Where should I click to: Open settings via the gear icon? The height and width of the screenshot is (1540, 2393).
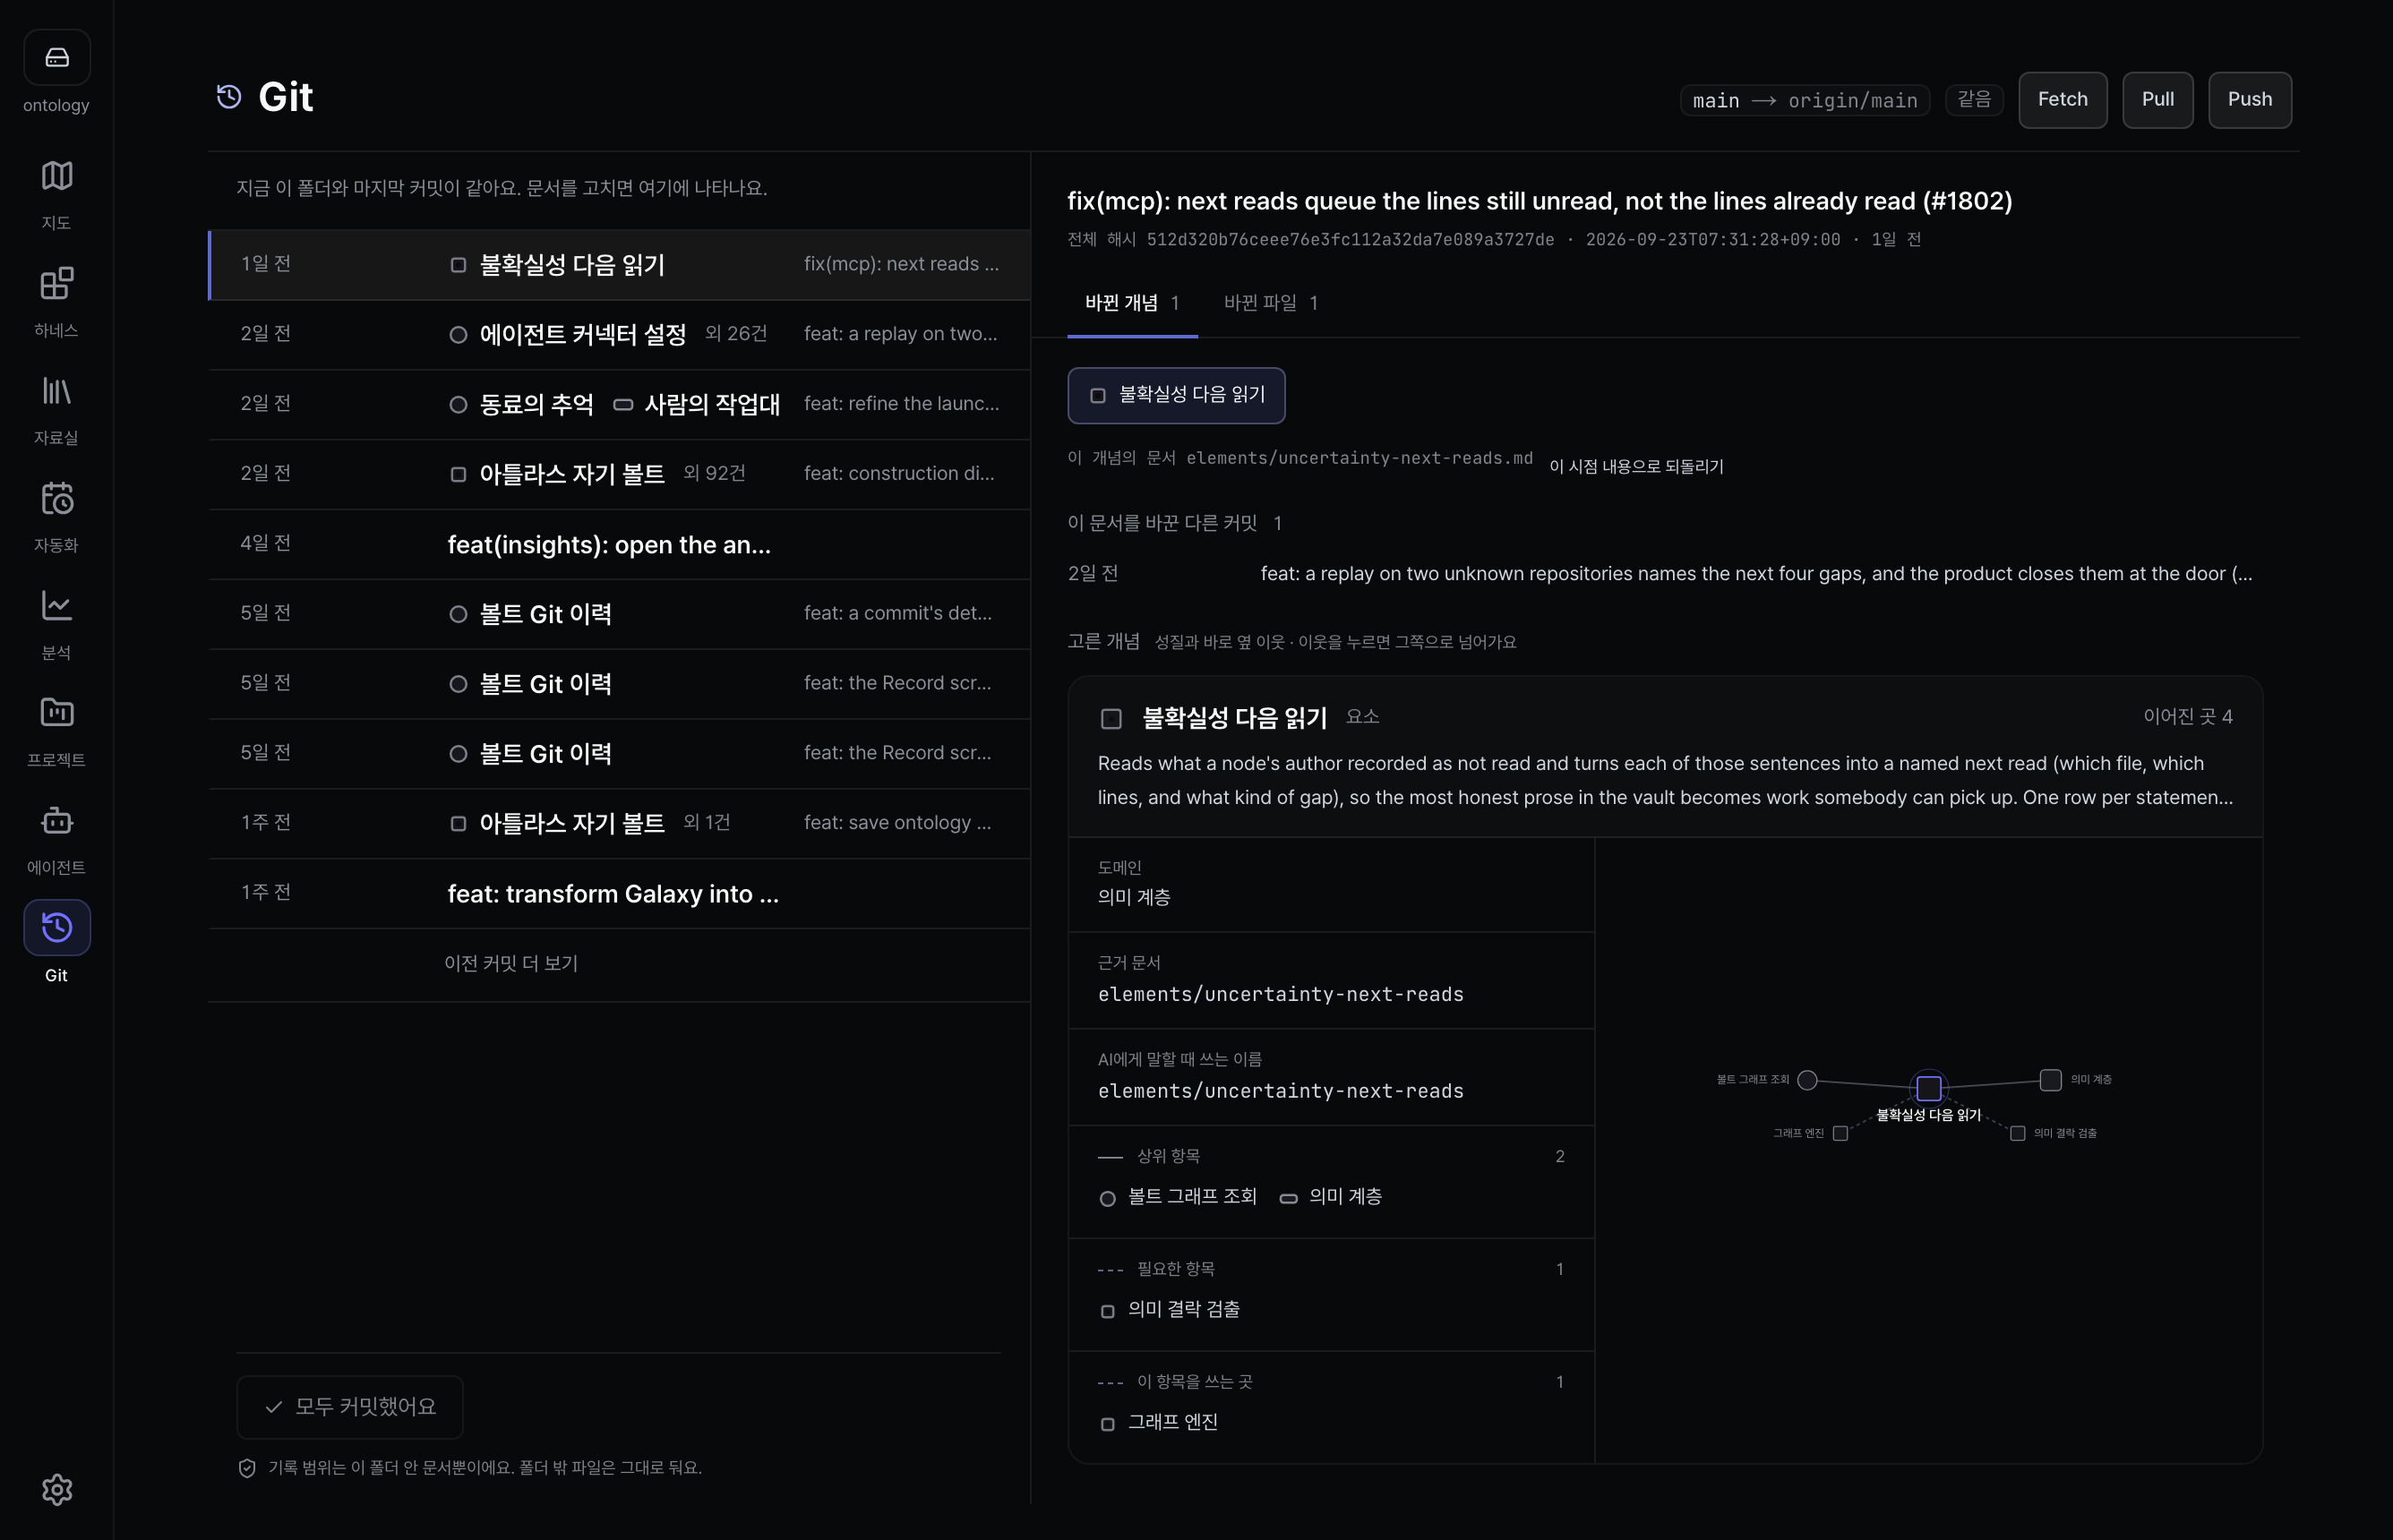click(x=56, y=1490)
